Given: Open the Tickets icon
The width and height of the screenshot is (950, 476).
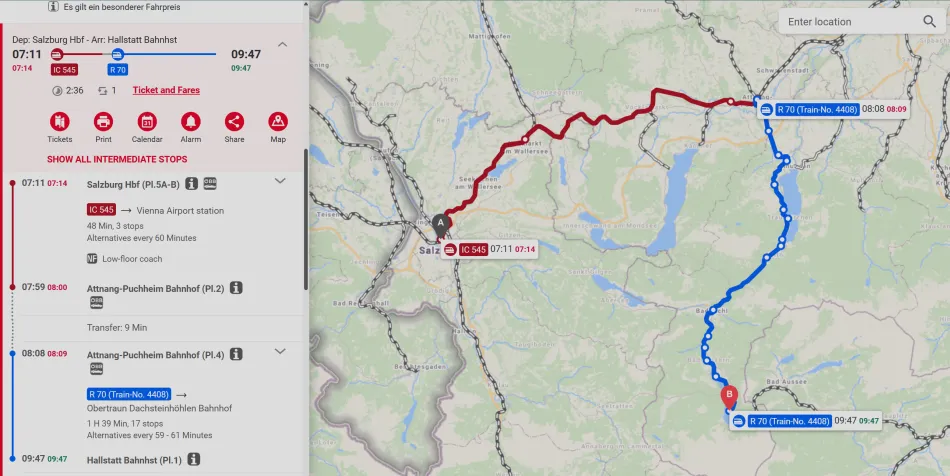Looking at the screenshot, I should click(x=59, y=122).
